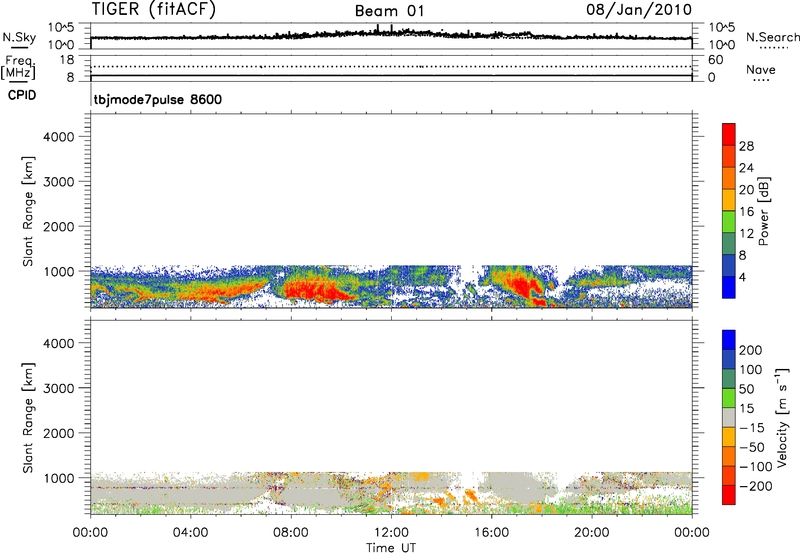Select Velocity colorbar yellow segment -15 to -50
Screen dimensions: 800x554
point(729,437)
